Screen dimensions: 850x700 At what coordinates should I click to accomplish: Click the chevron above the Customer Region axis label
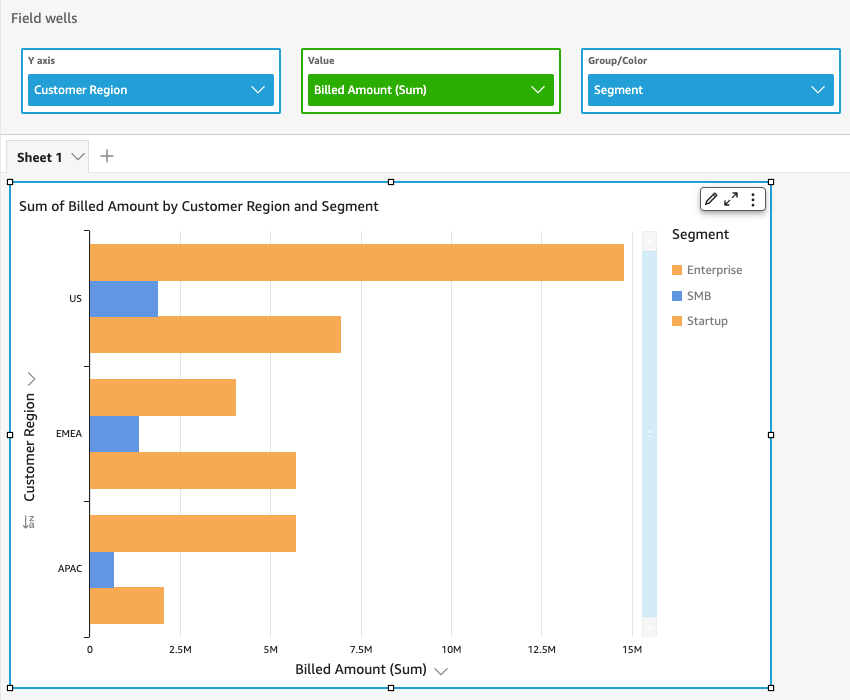coord(30,379)
